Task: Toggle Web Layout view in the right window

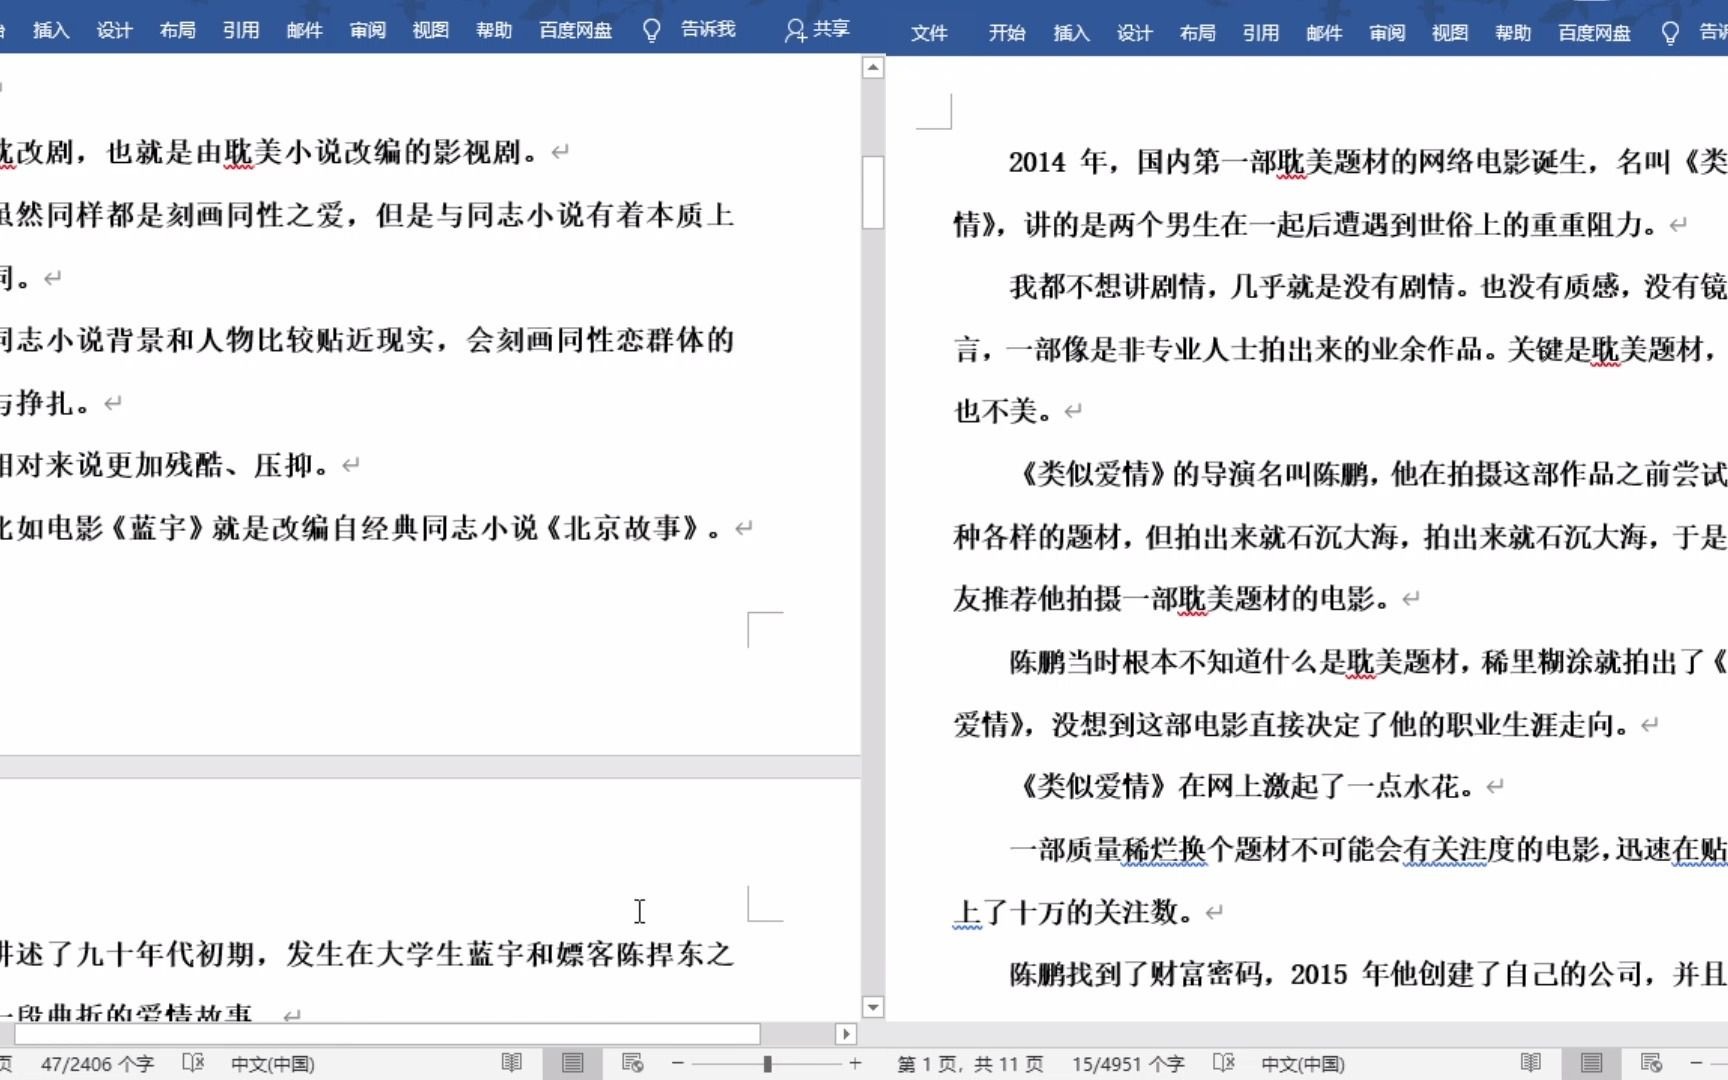Action: point(1651,1063)
